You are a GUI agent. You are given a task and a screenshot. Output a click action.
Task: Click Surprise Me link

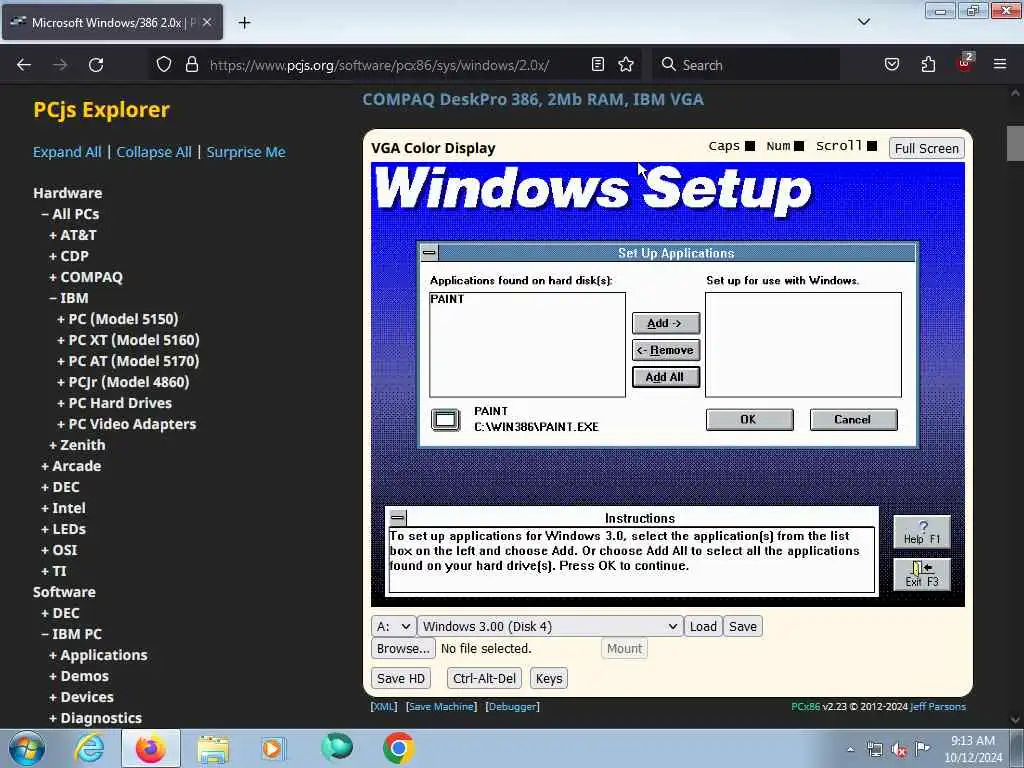tap(246, 152)
